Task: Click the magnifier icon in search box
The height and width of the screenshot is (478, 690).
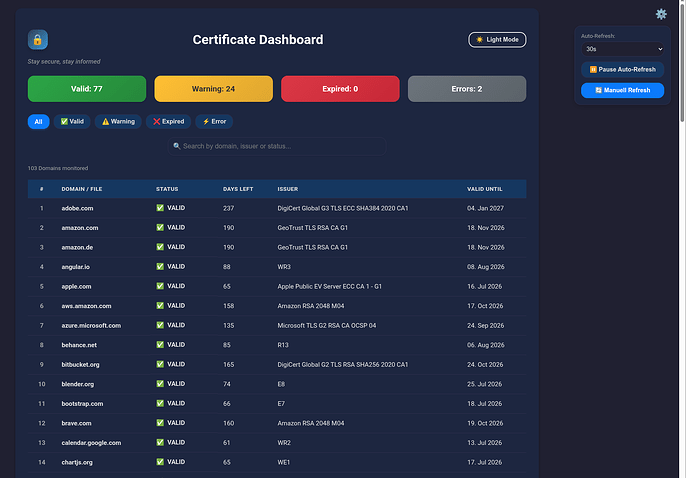Action: (177, 146)
